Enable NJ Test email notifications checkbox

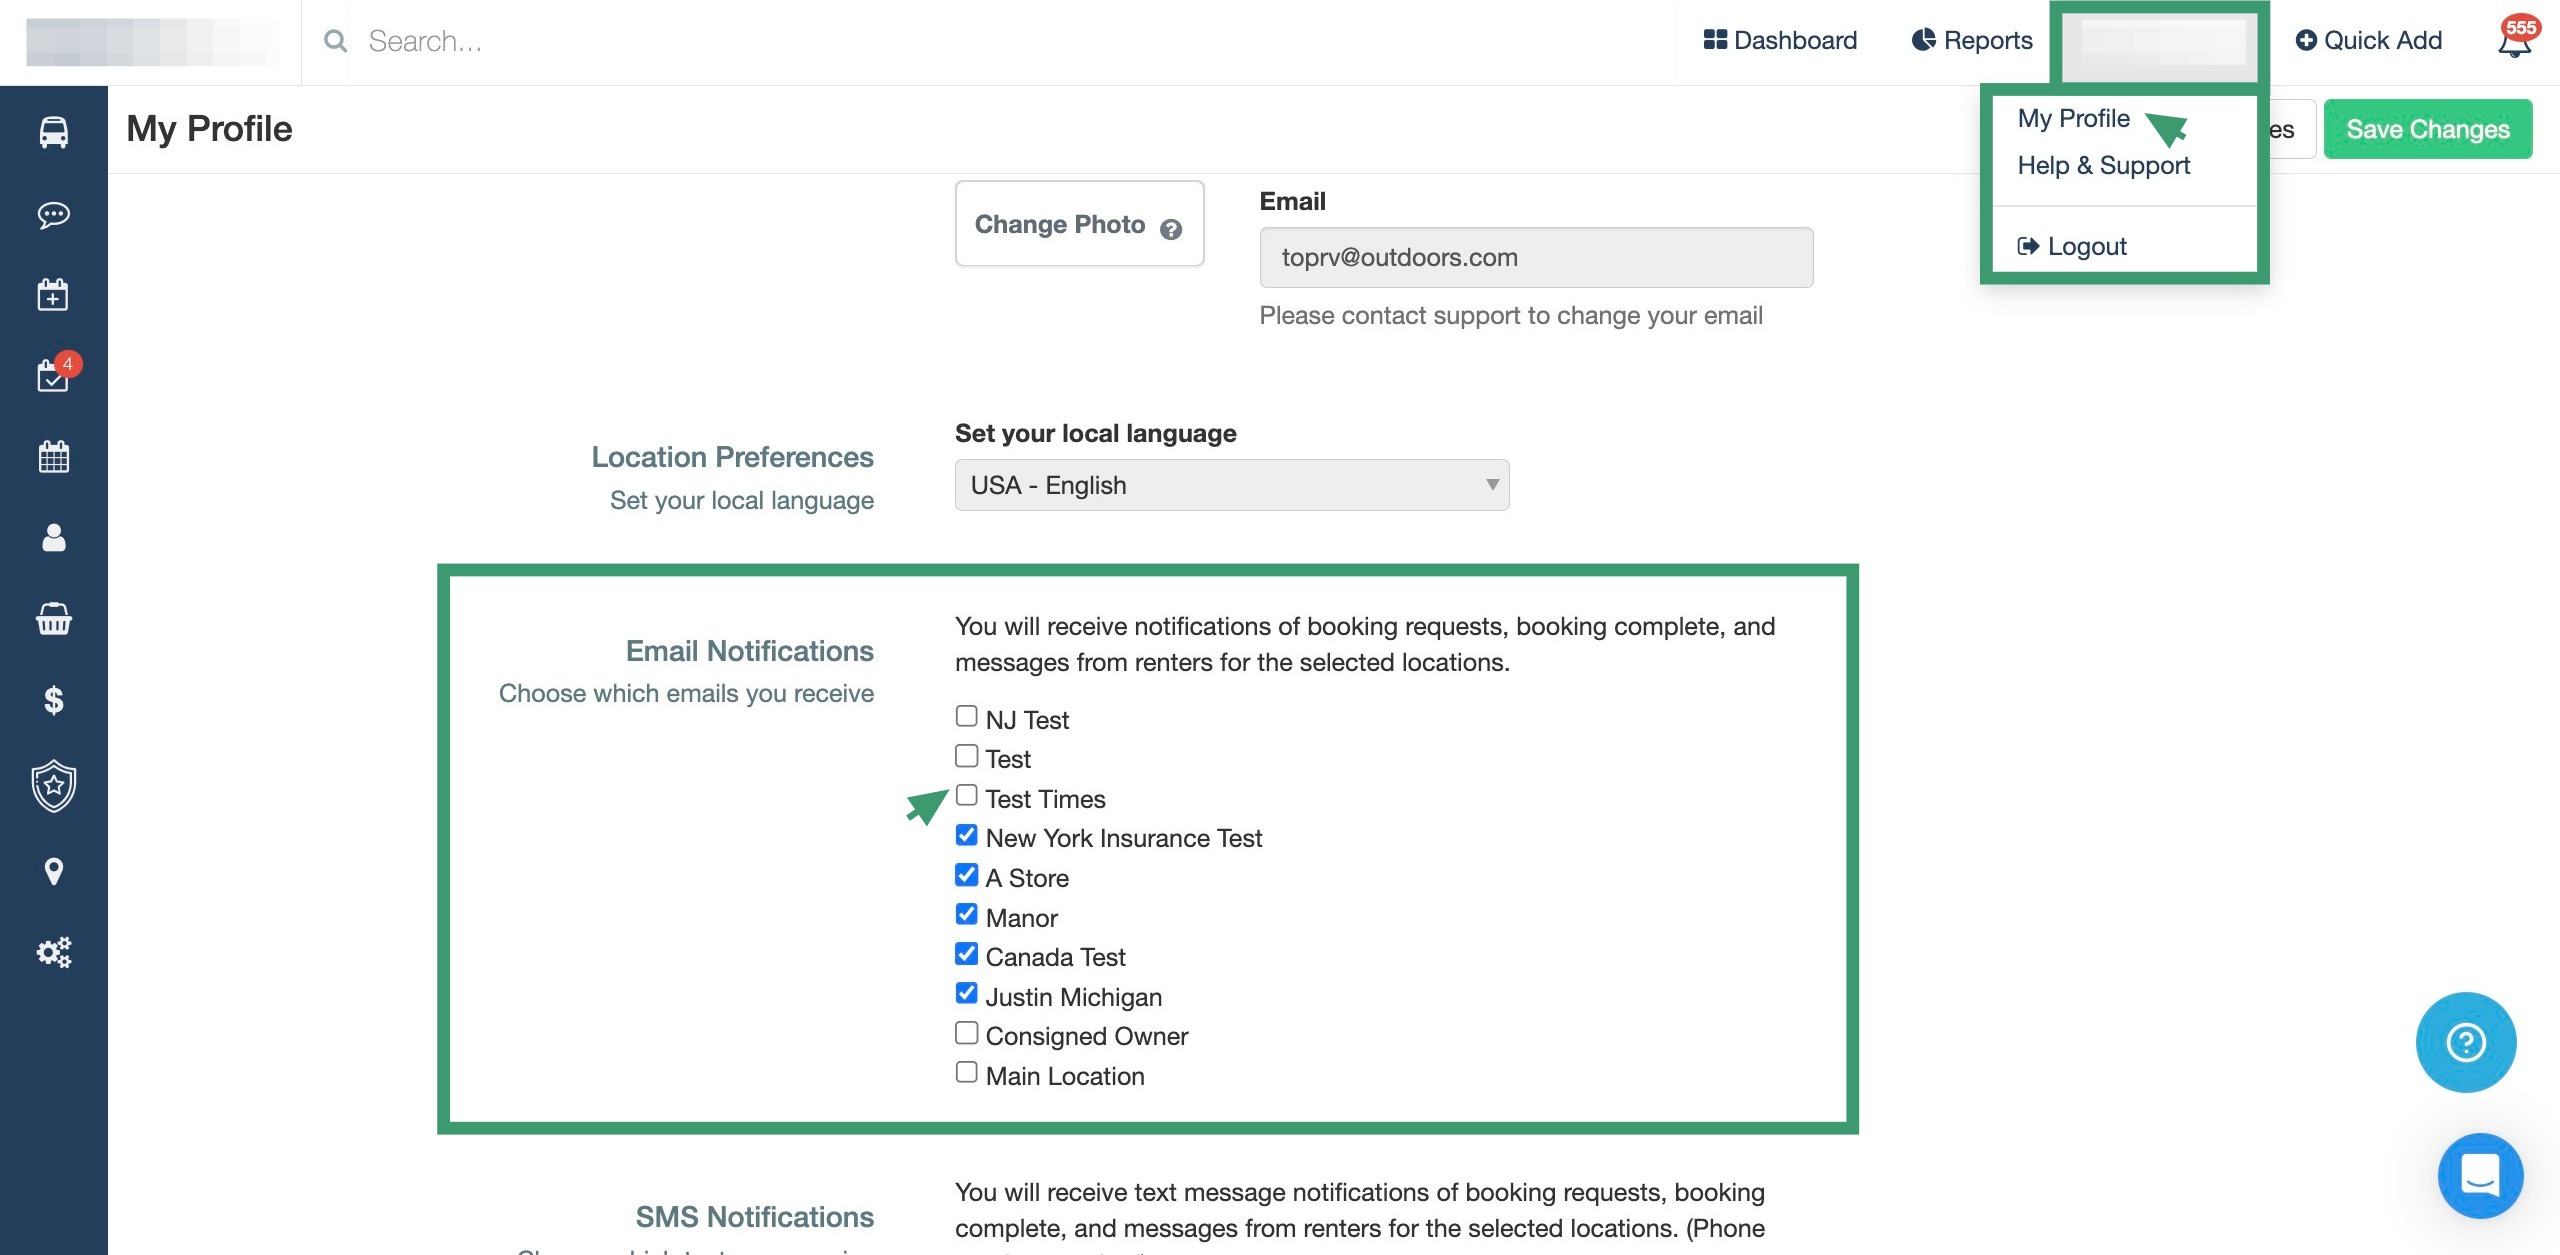[966, 716]
